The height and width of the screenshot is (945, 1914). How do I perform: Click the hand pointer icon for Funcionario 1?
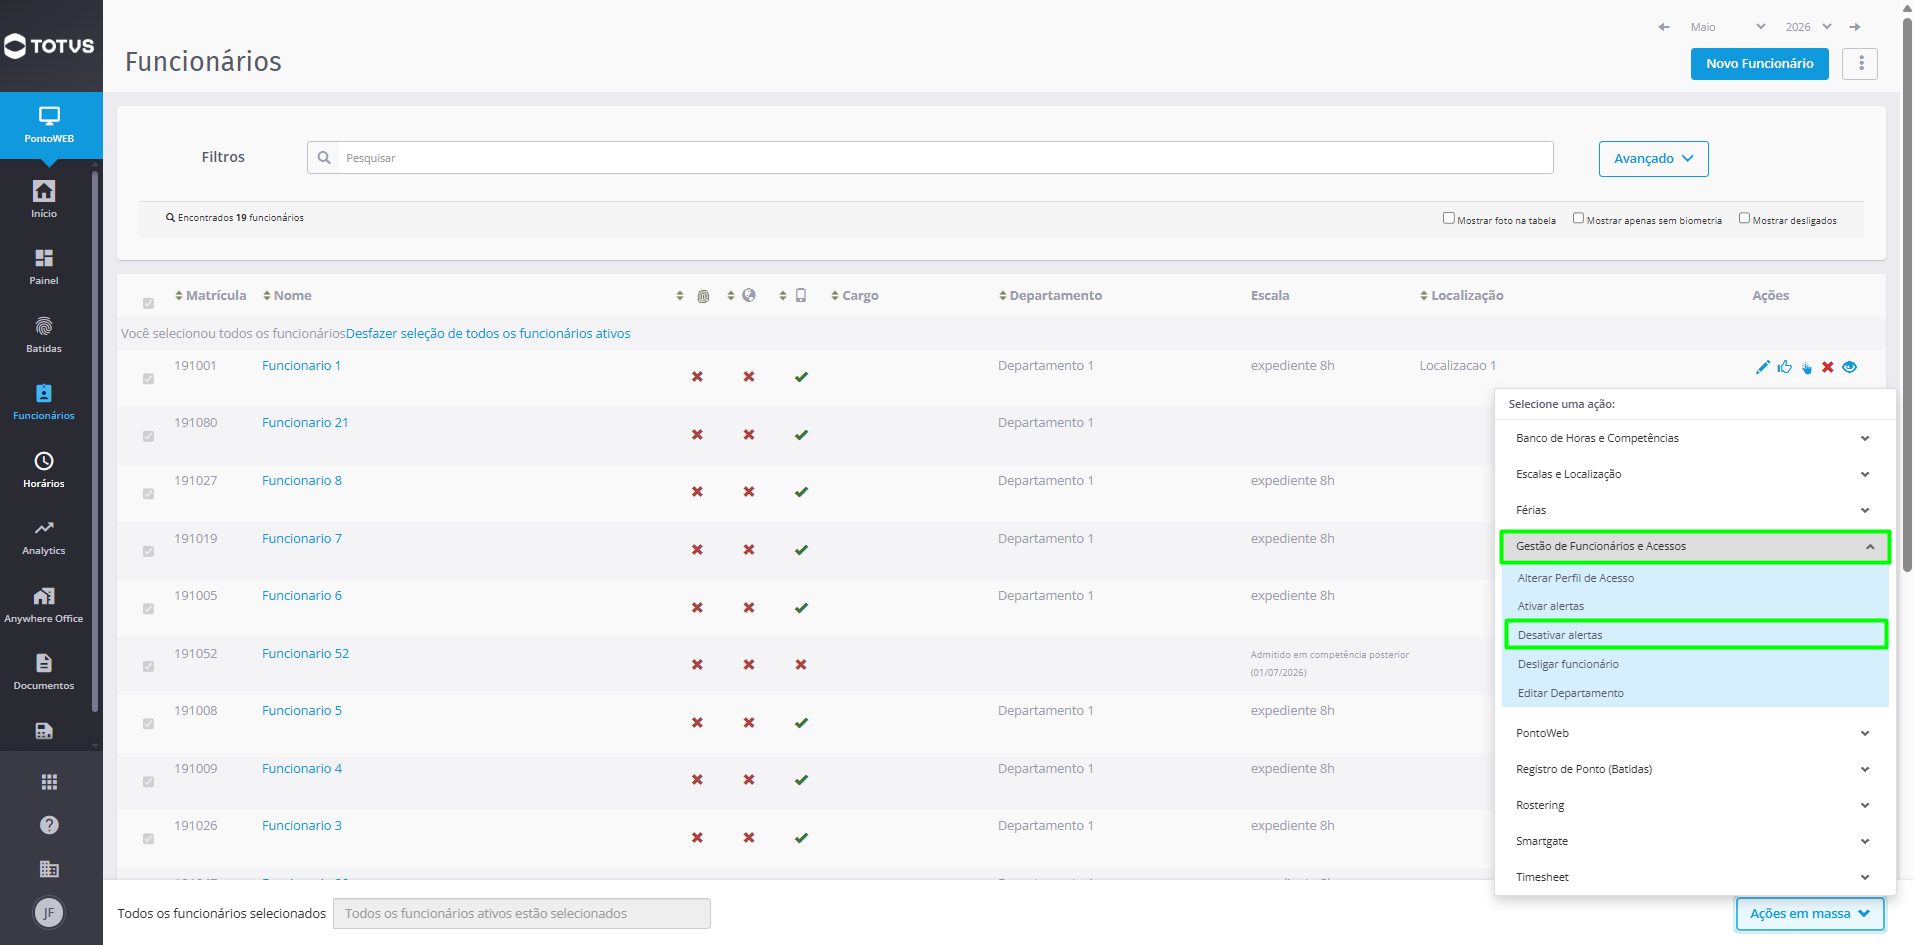tap(1807, 367)
